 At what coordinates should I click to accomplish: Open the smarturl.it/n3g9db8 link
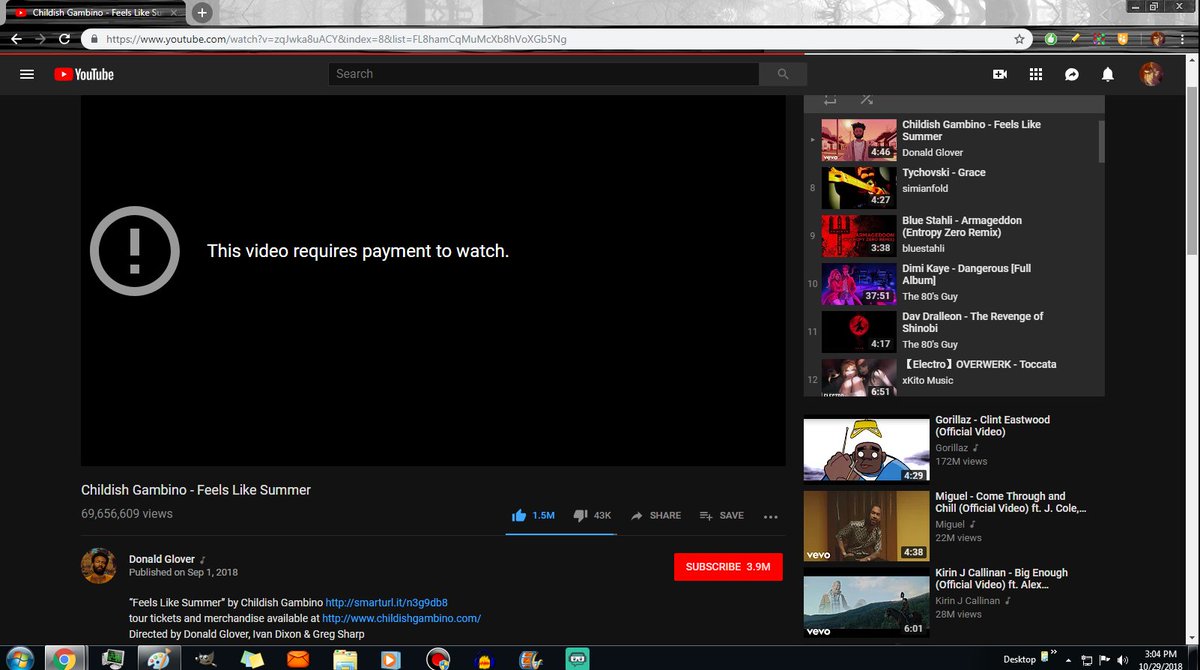click(x=386, y=603)
